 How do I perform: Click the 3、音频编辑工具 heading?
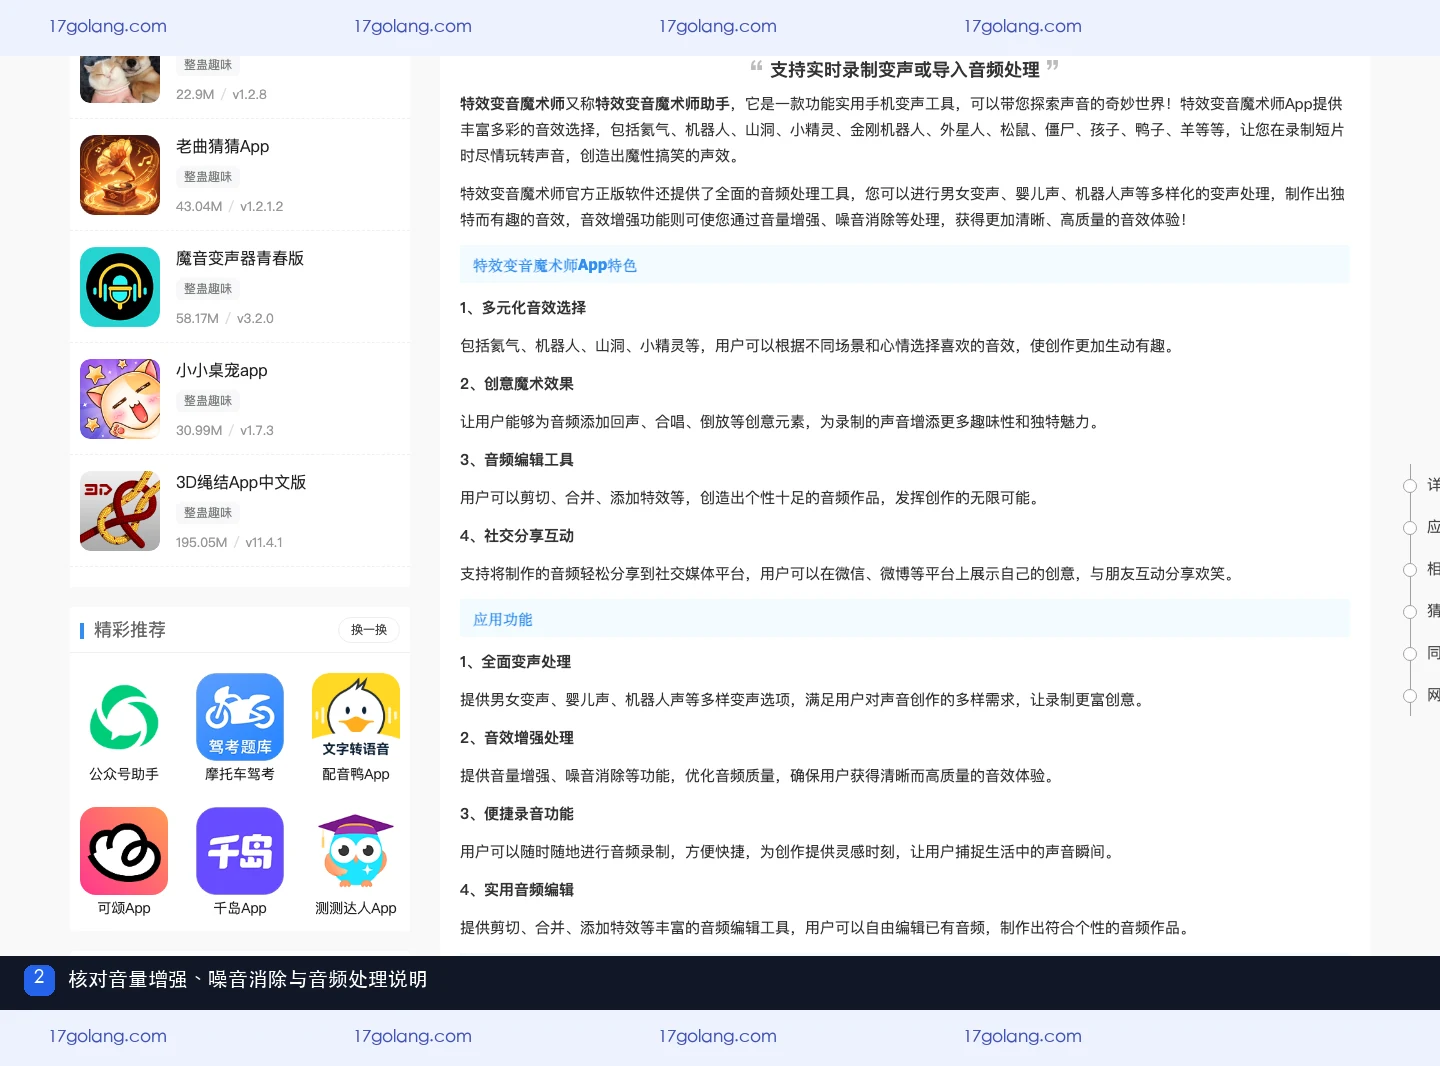coord(517,459)
